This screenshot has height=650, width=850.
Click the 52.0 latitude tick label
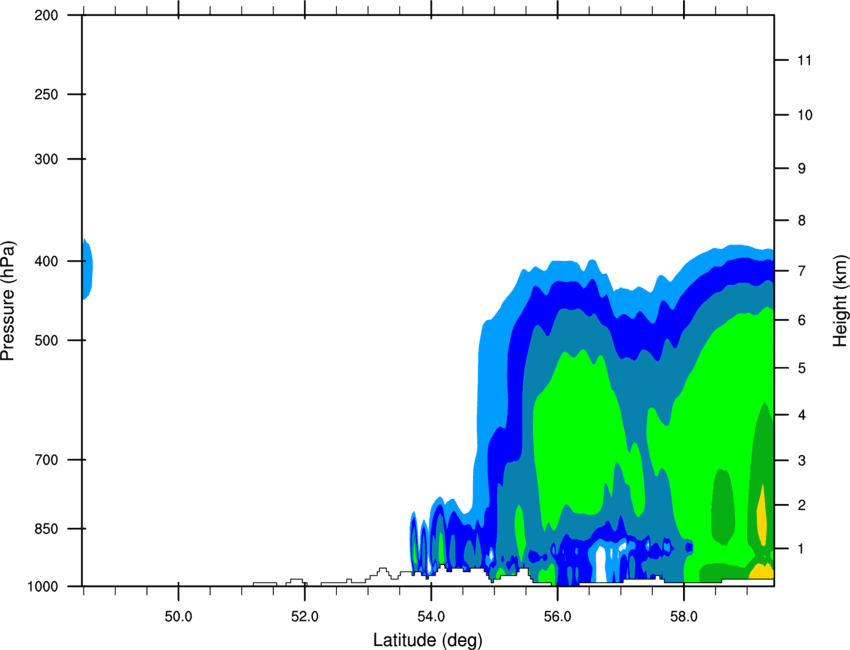[305, 617]
